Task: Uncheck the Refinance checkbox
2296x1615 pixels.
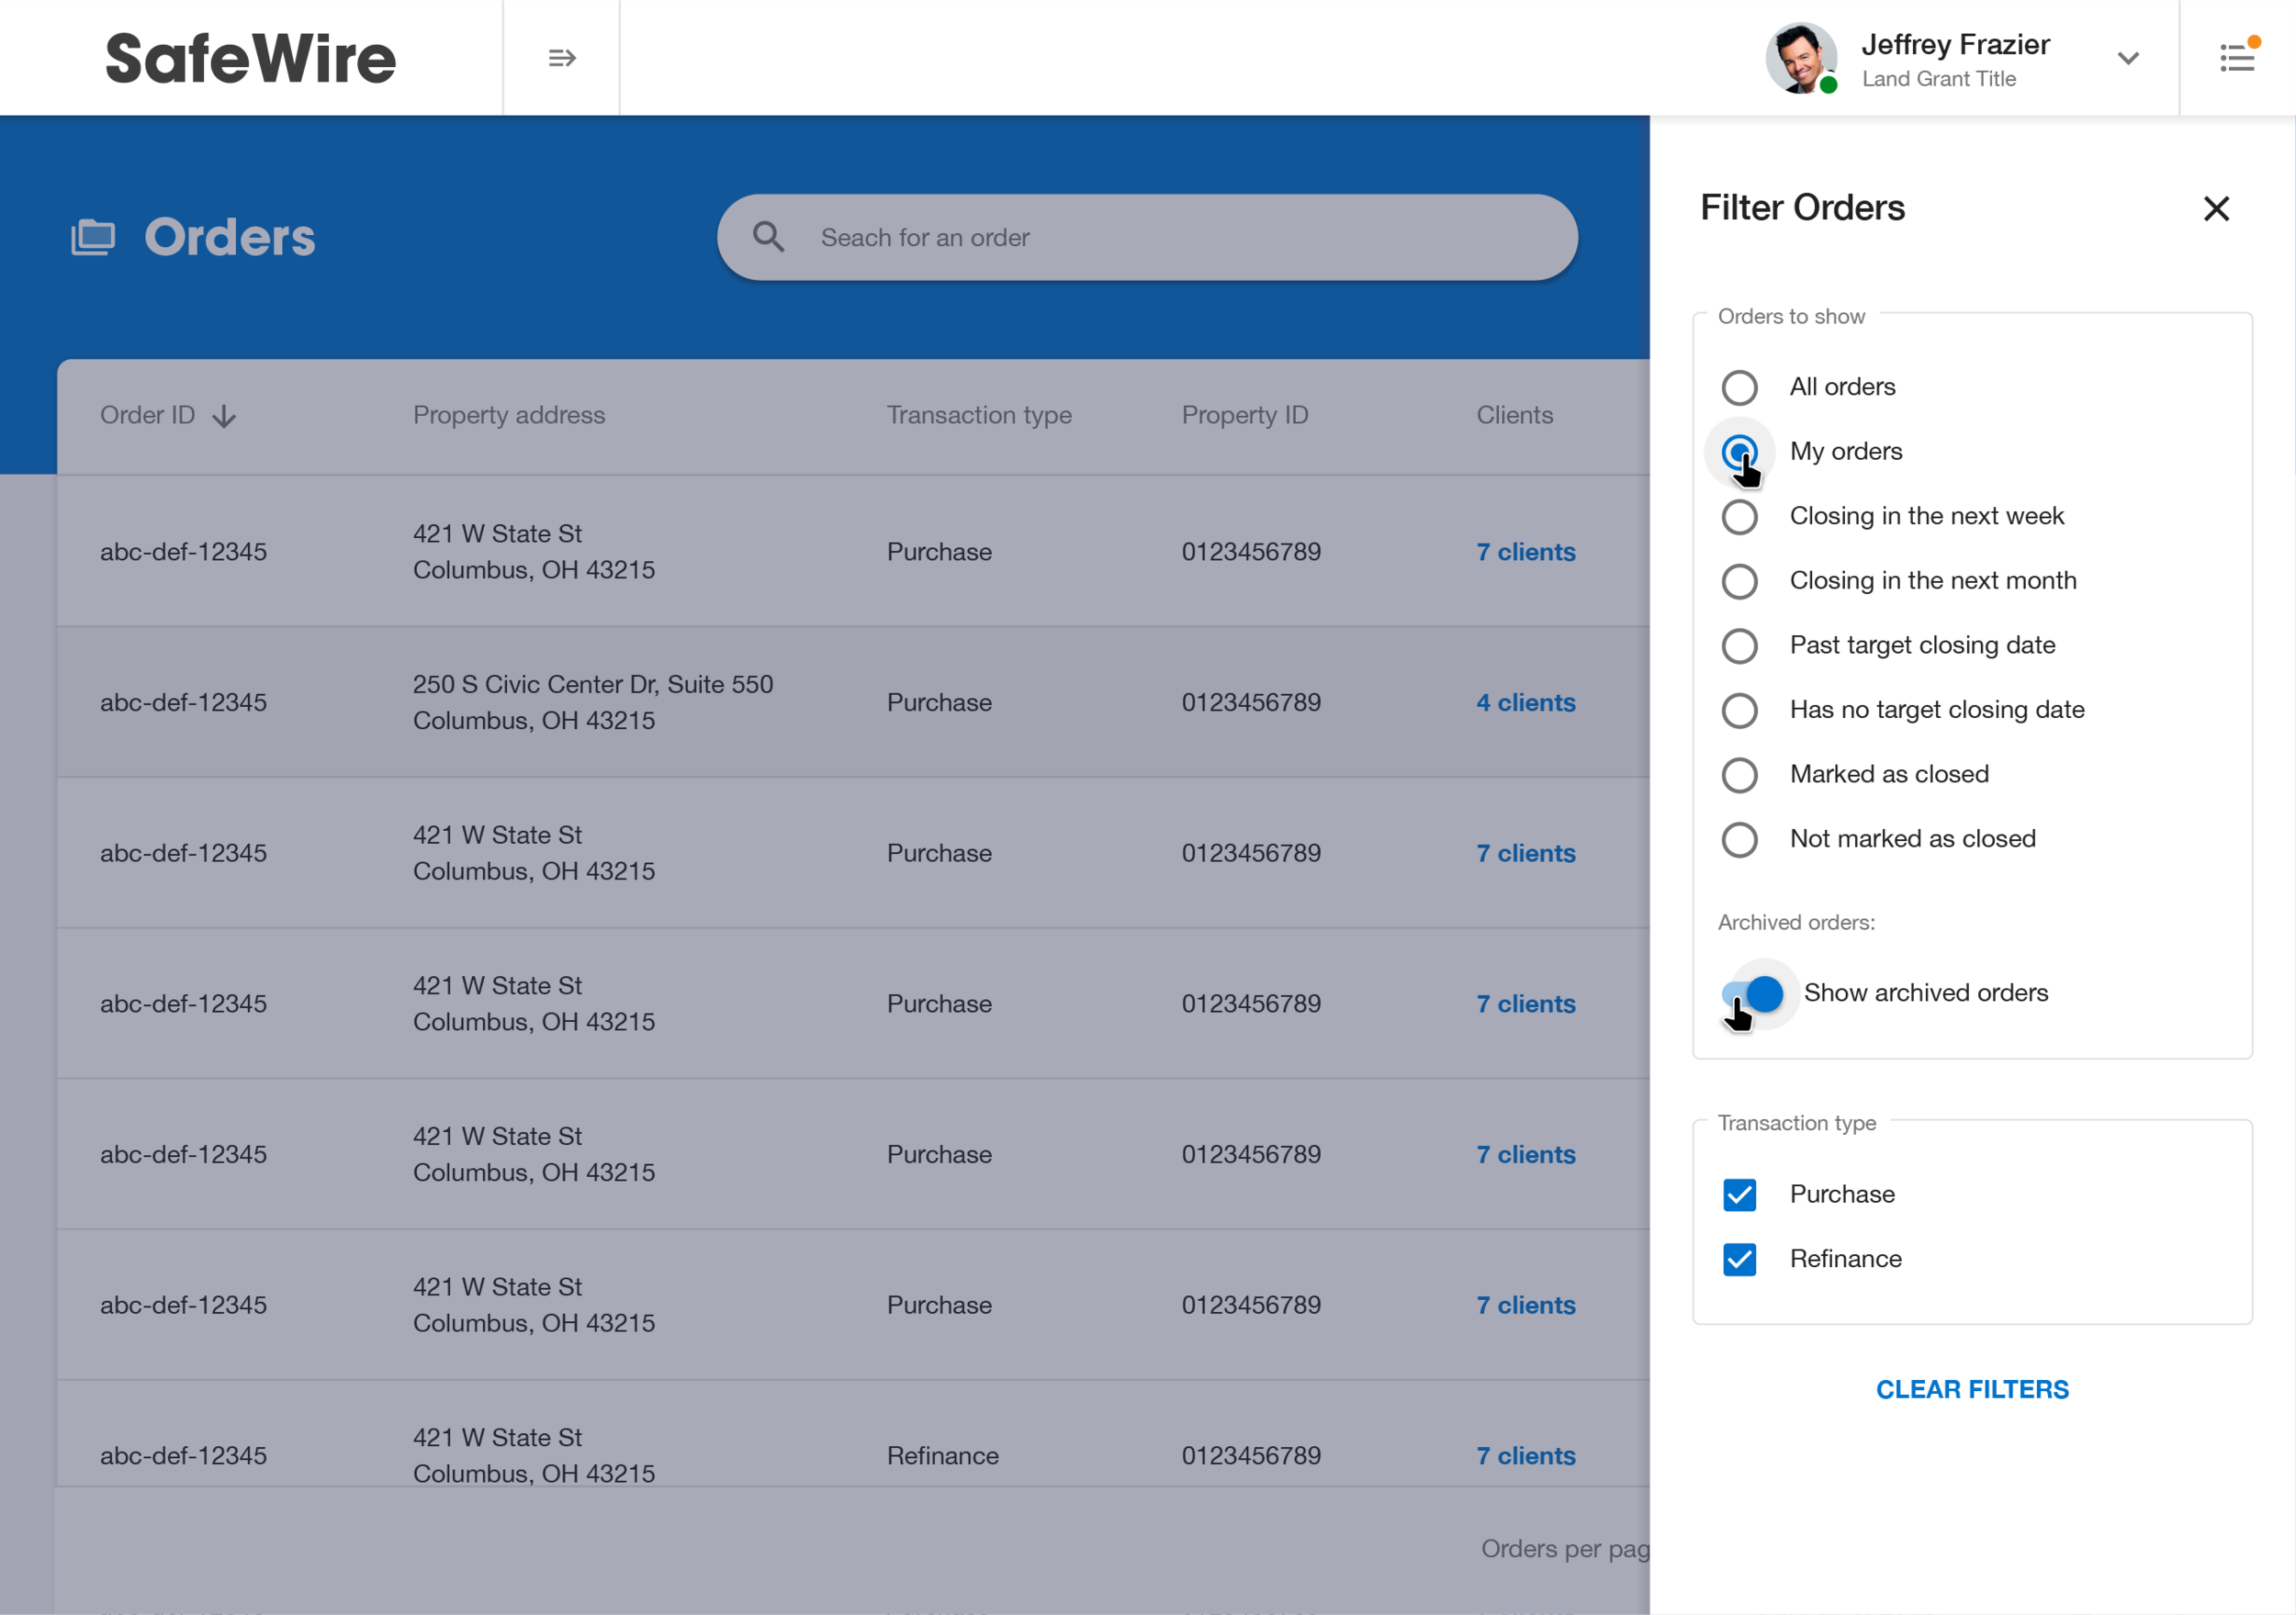Action: [x=1739, y=1259]
